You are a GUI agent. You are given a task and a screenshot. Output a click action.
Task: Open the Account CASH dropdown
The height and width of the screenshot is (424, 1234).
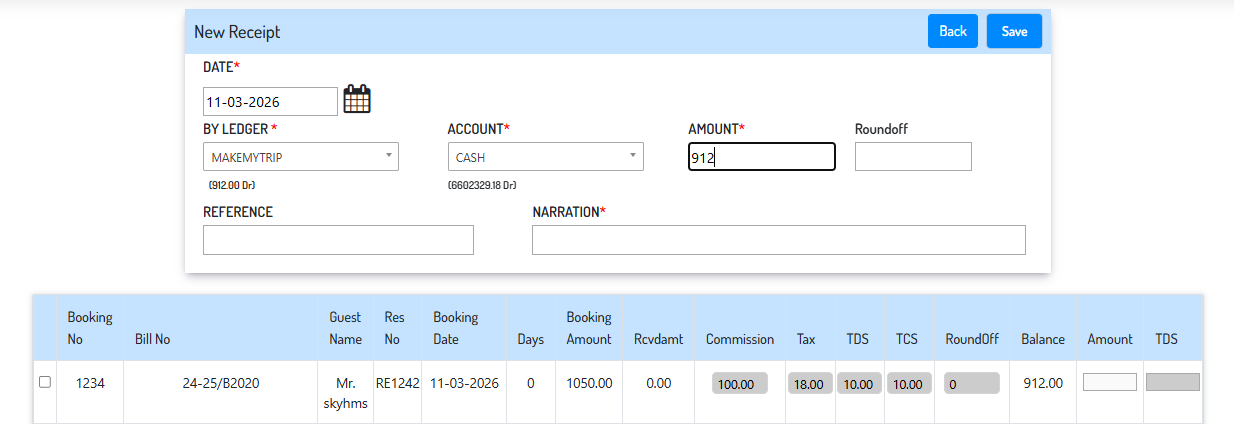(x=545, y=157)
